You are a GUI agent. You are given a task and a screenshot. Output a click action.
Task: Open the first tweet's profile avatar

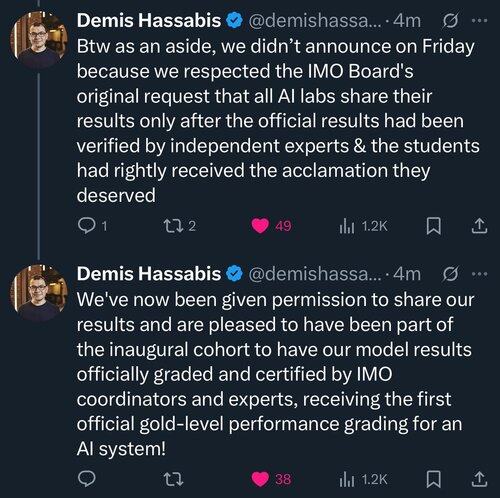(x=39, y=40)
